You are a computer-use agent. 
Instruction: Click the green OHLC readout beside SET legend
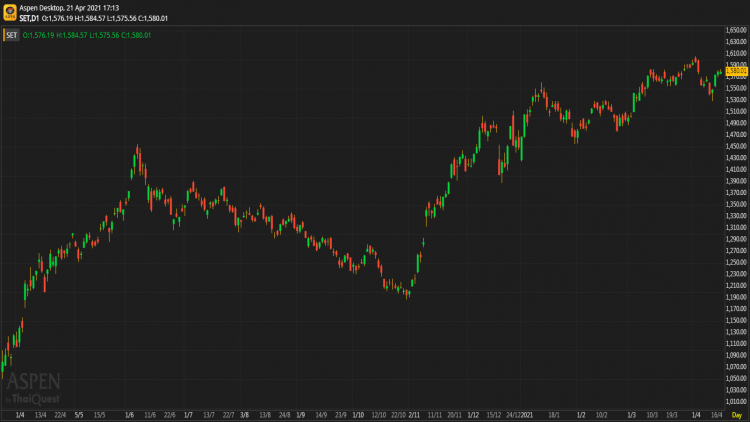pyautogui.click(x=87, y=35)
